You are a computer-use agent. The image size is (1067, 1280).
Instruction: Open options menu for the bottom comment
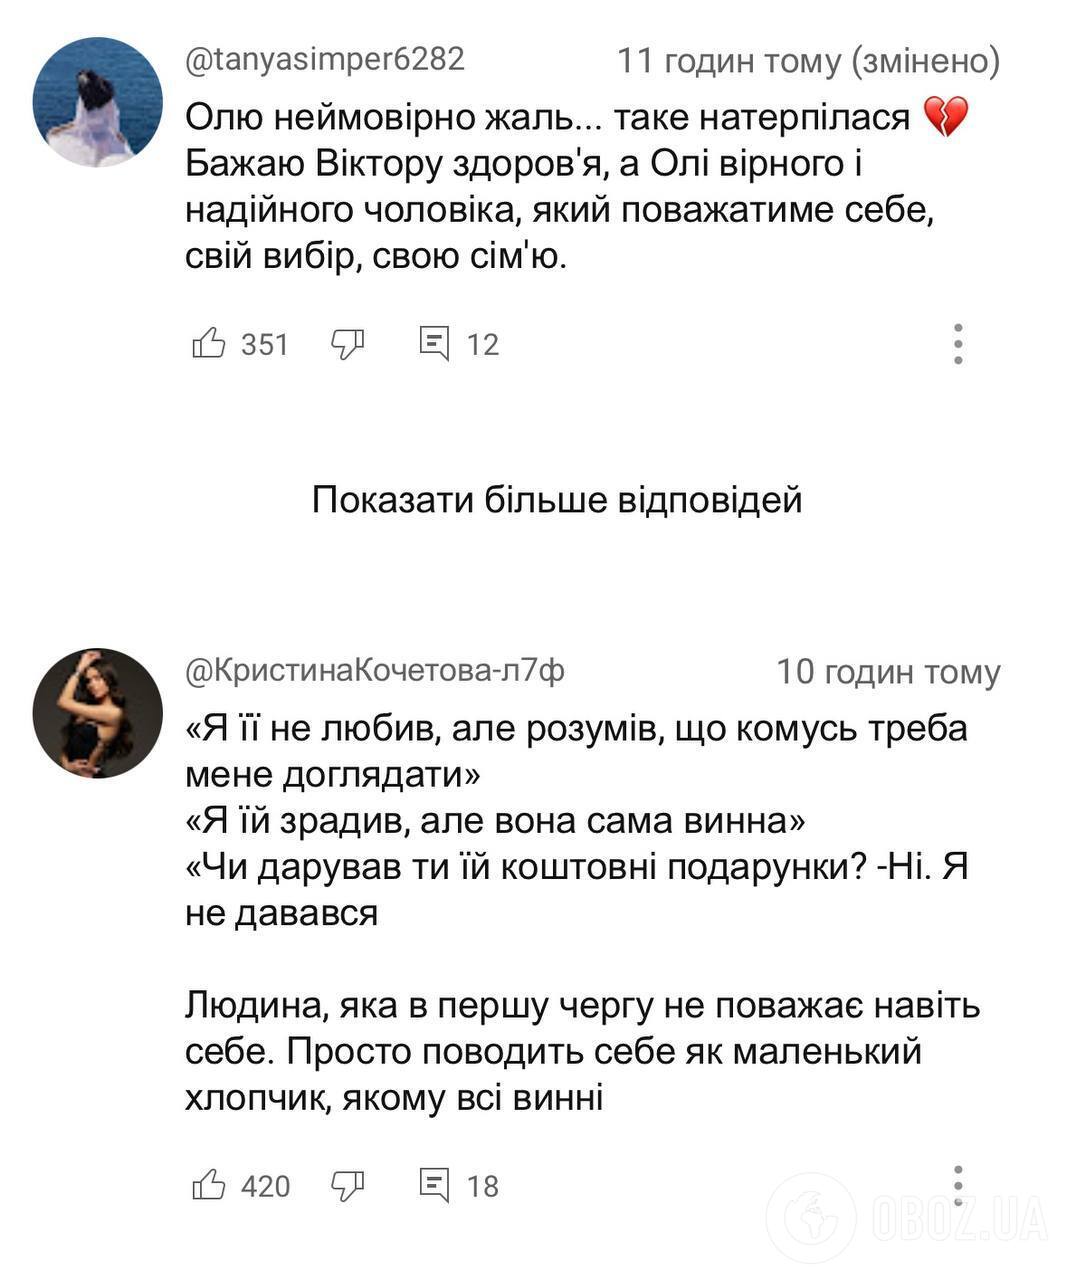(x=959, y=1185)
